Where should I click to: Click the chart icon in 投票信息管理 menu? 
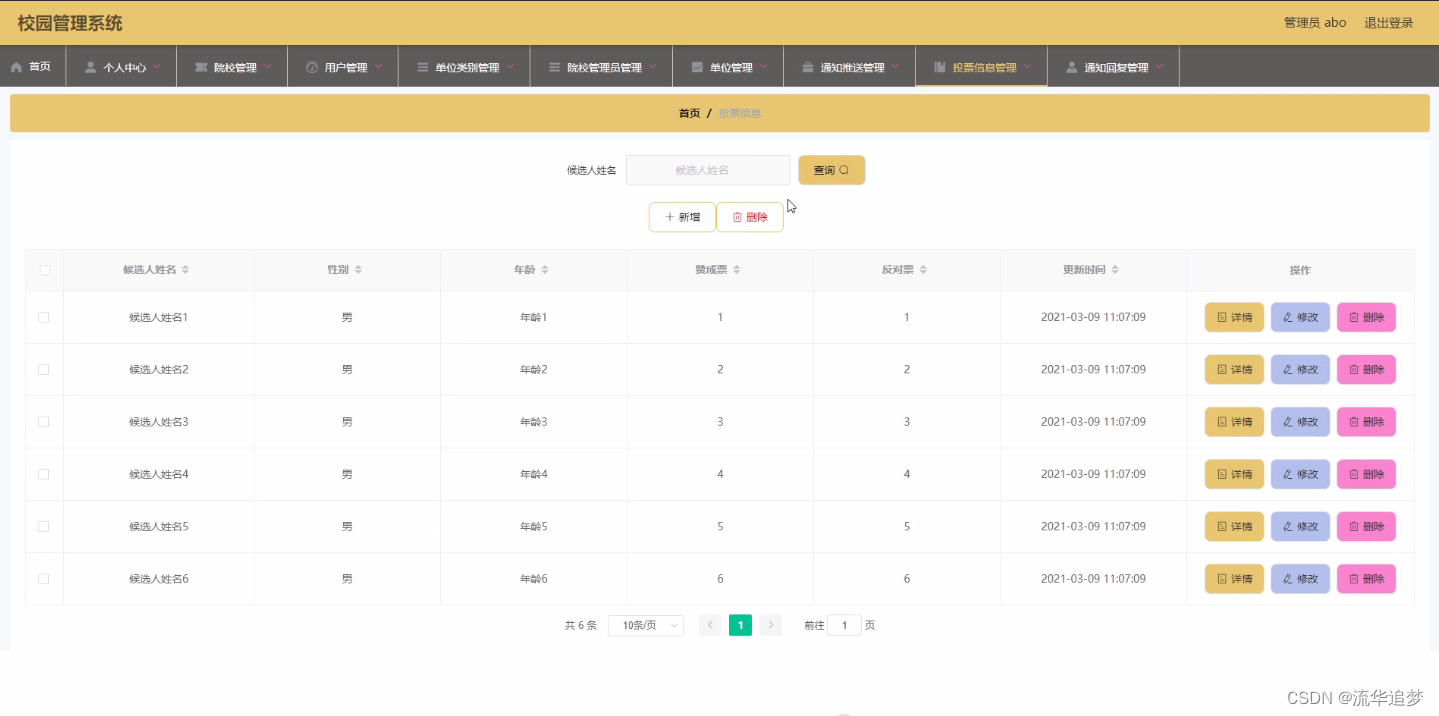tap(940, 67)
